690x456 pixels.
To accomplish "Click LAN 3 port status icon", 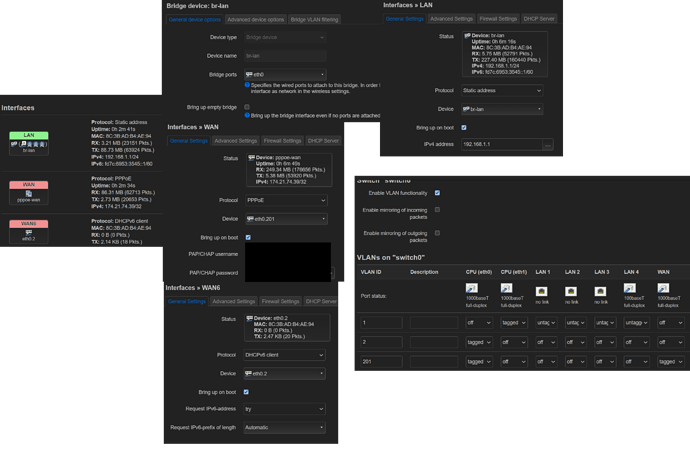I will pos(600,291).
